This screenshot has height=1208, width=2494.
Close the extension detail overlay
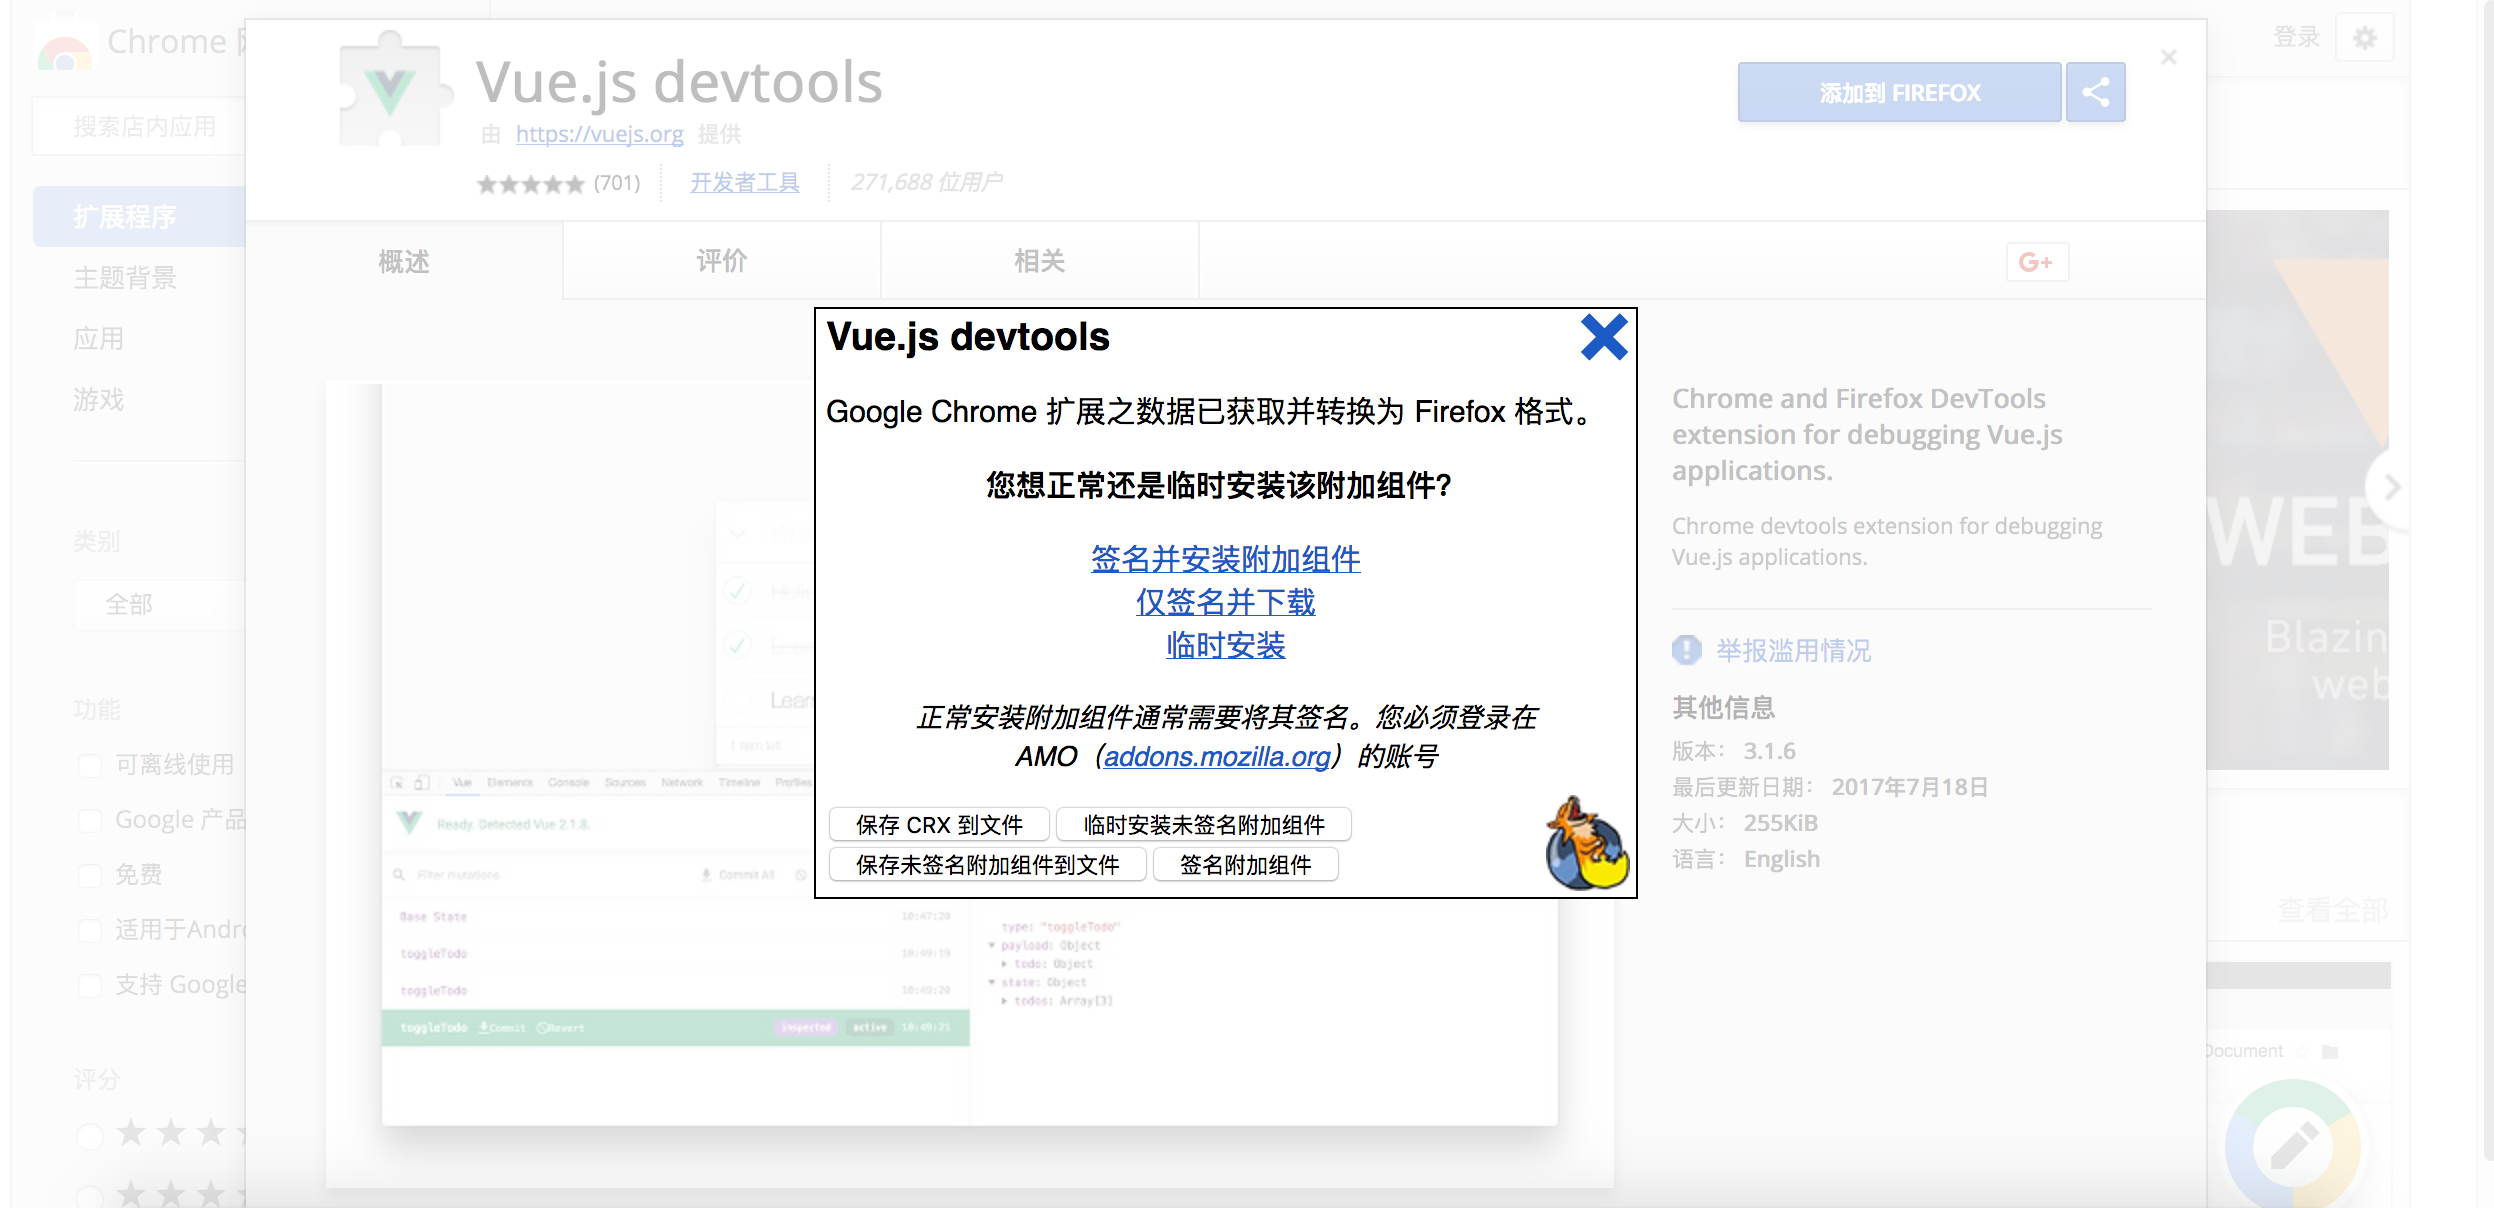(x=2168, y=57)
